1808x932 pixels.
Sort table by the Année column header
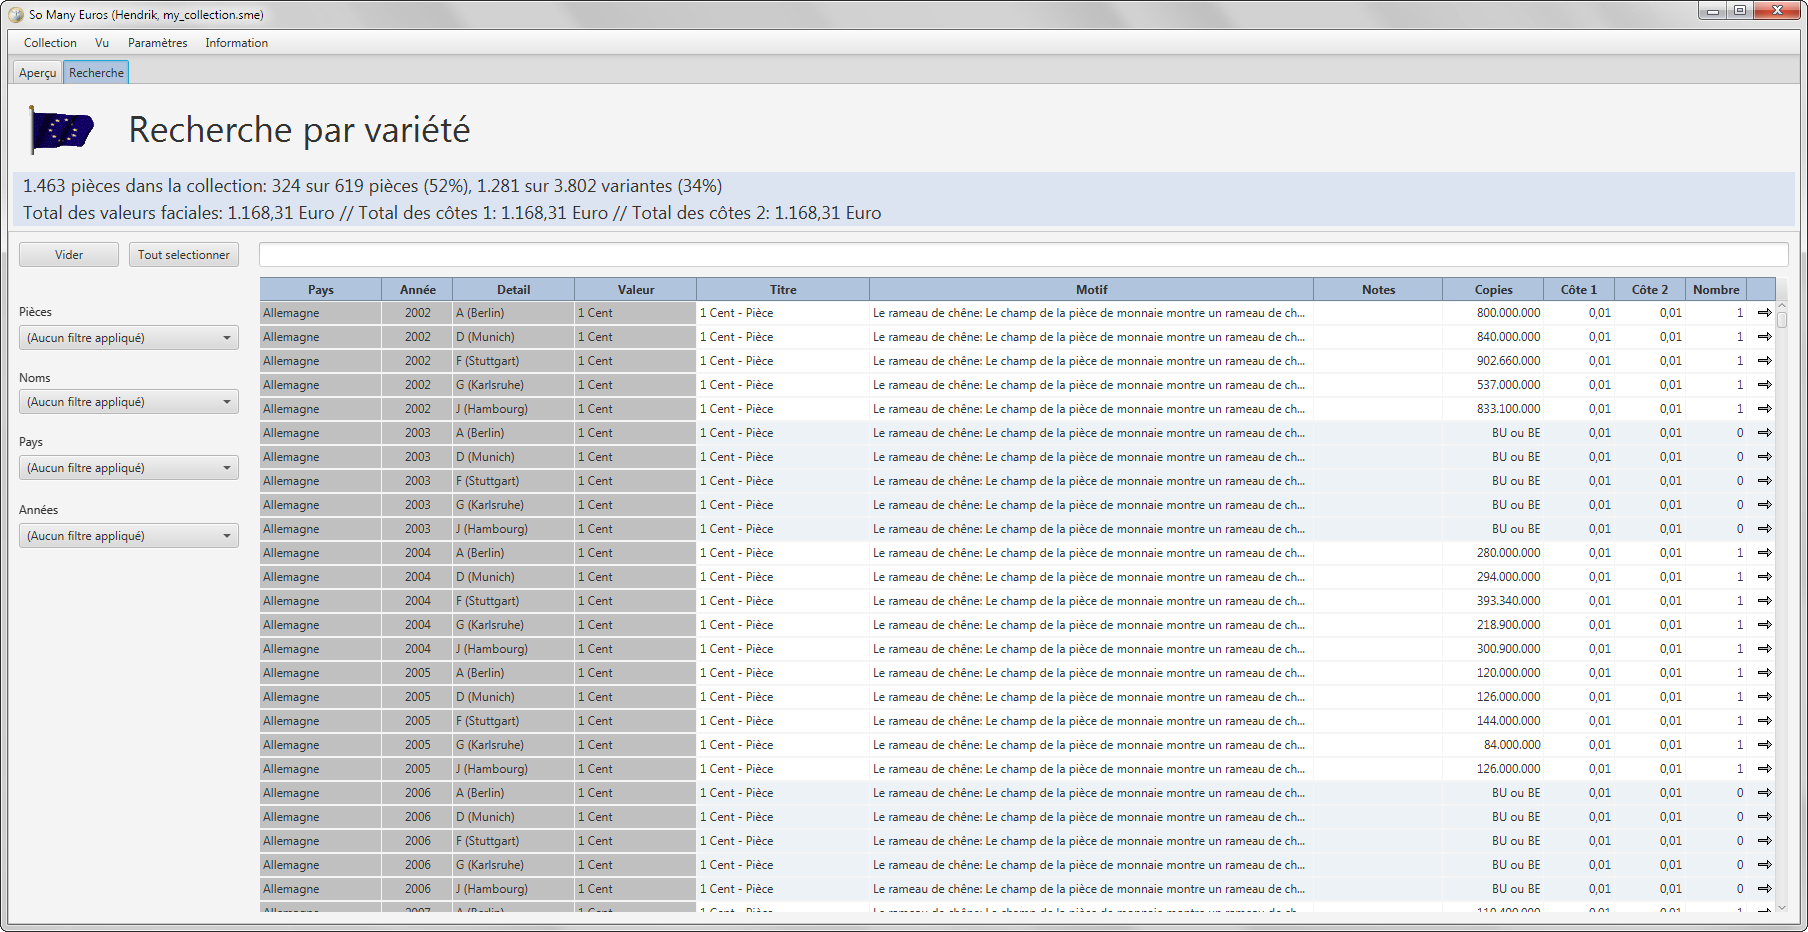click(x=417, y=290)
